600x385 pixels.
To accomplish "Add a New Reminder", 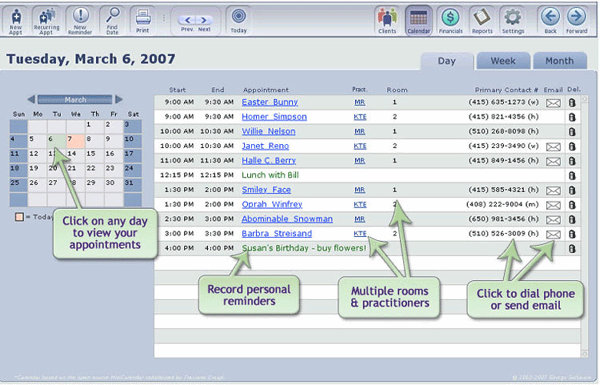I will 80,21.
